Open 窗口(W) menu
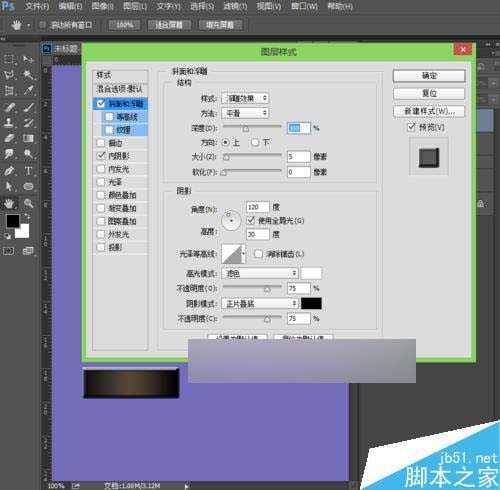The height and width of the screenshot is (490, 500). click(x=304, y=6)
